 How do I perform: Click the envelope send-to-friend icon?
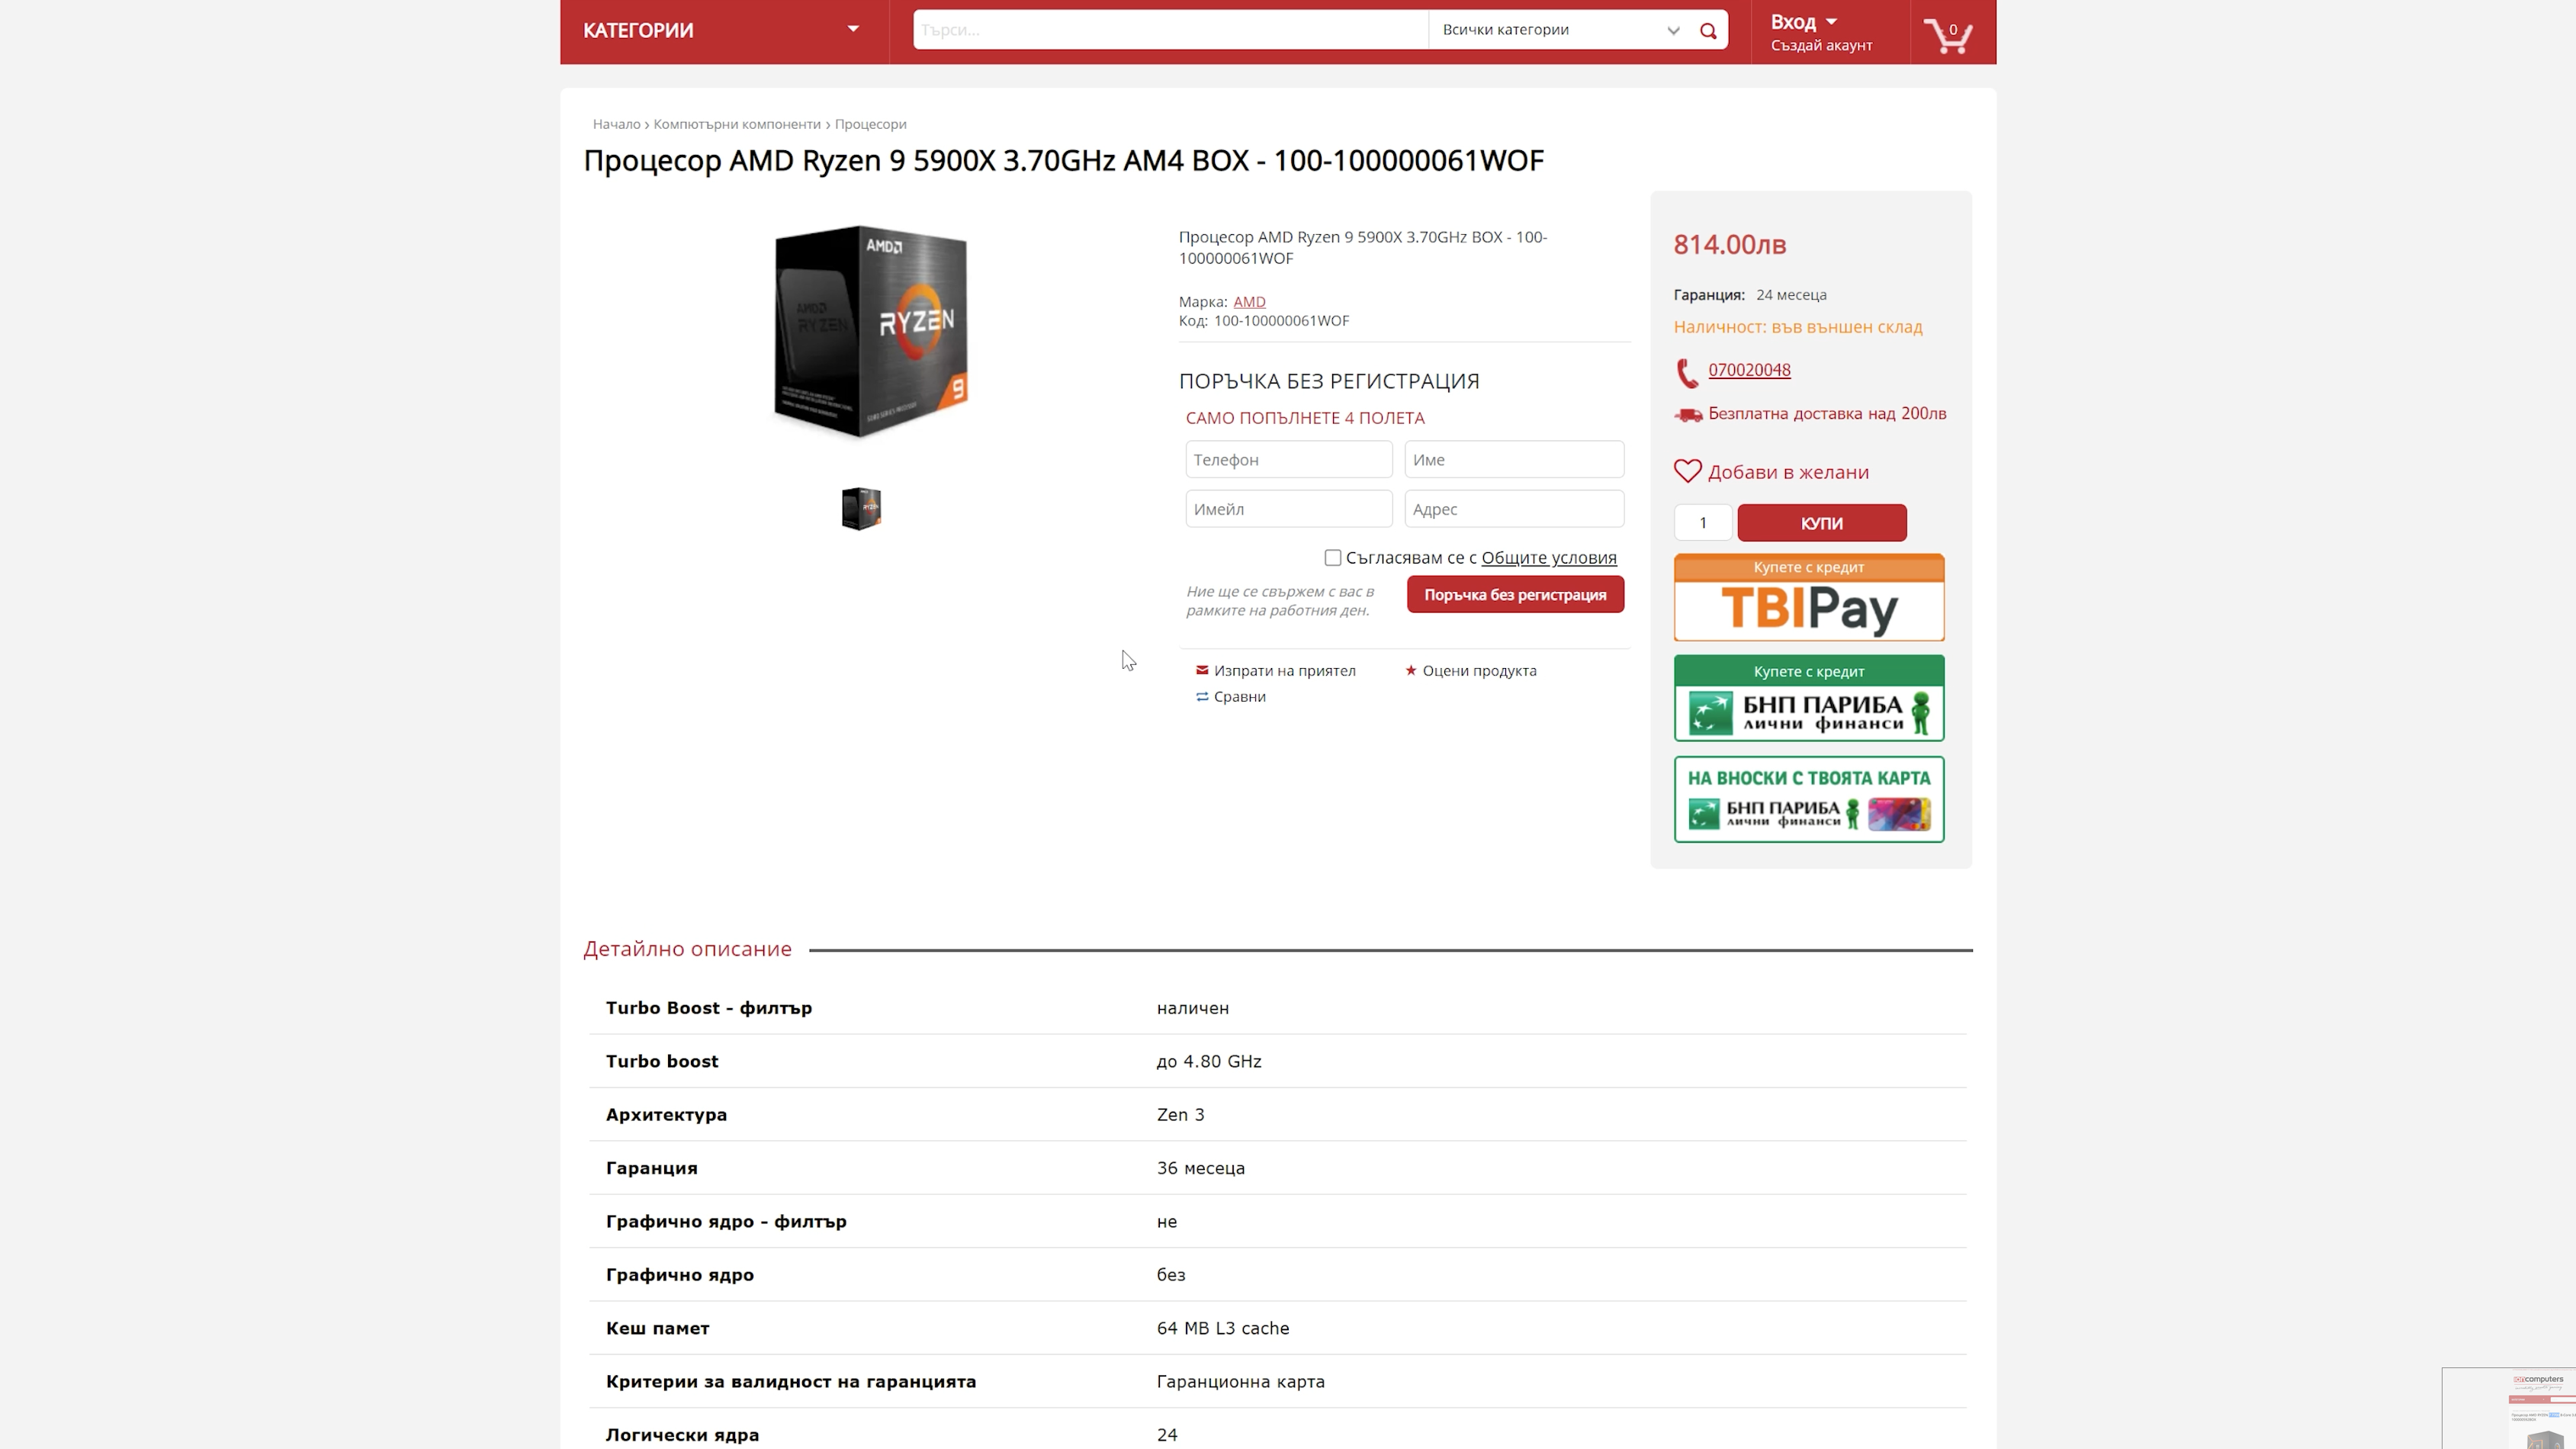(x=1202, y=670)
